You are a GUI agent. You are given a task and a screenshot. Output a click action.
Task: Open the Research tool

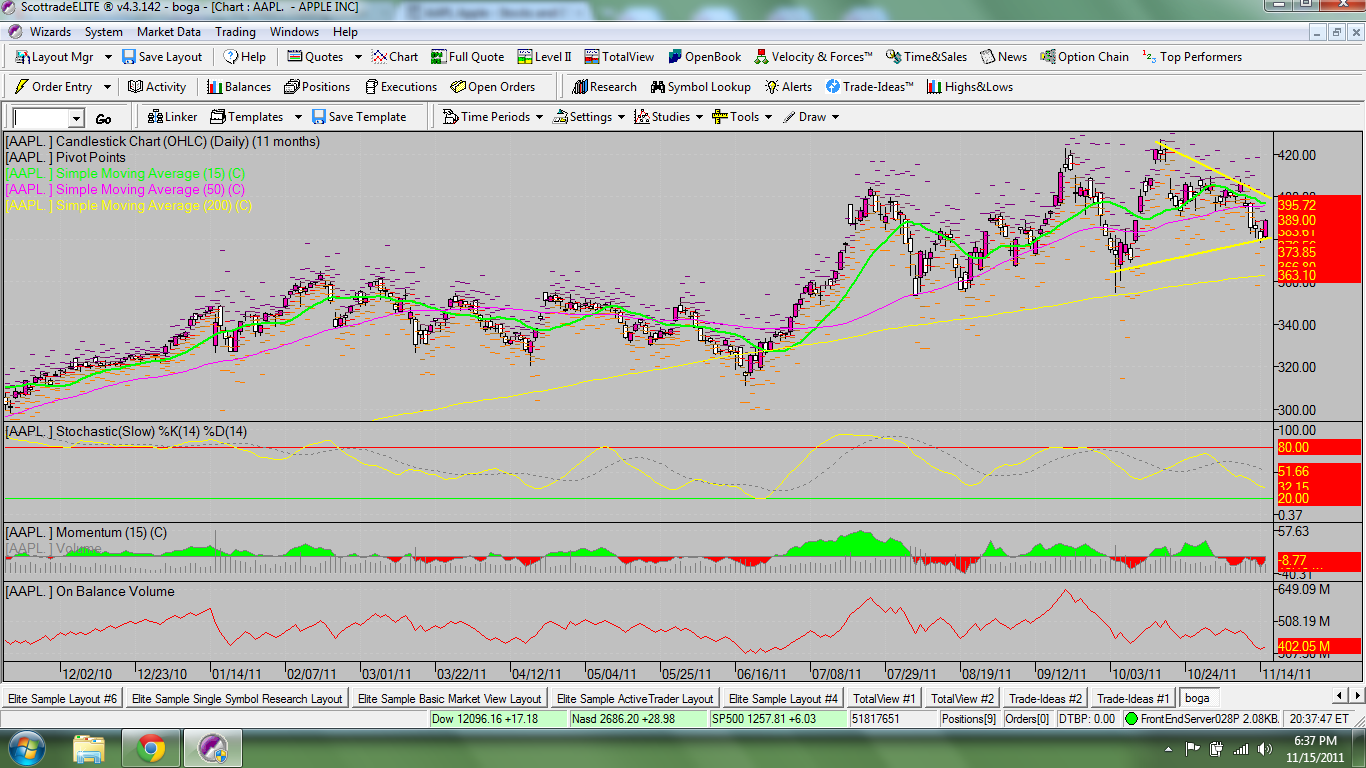[604, 87]
